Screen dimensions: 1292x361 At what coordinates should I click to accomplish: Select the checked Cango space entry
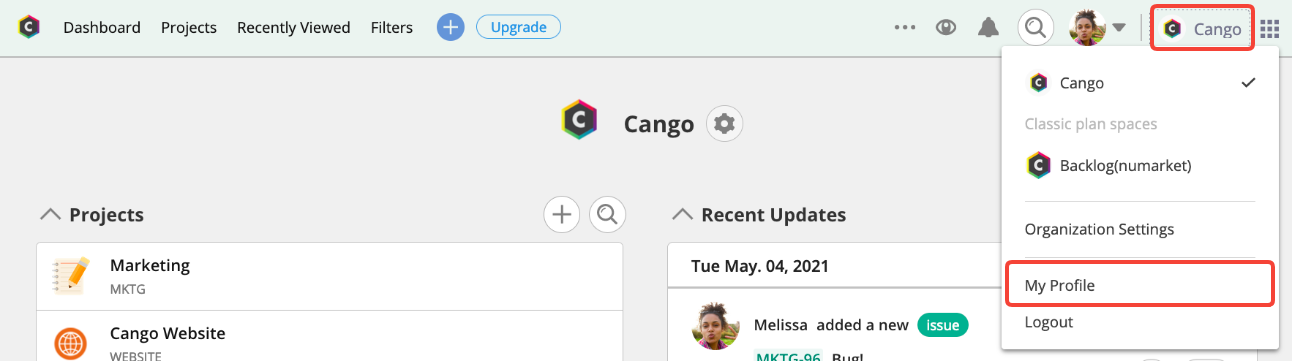coord(1140,83)
